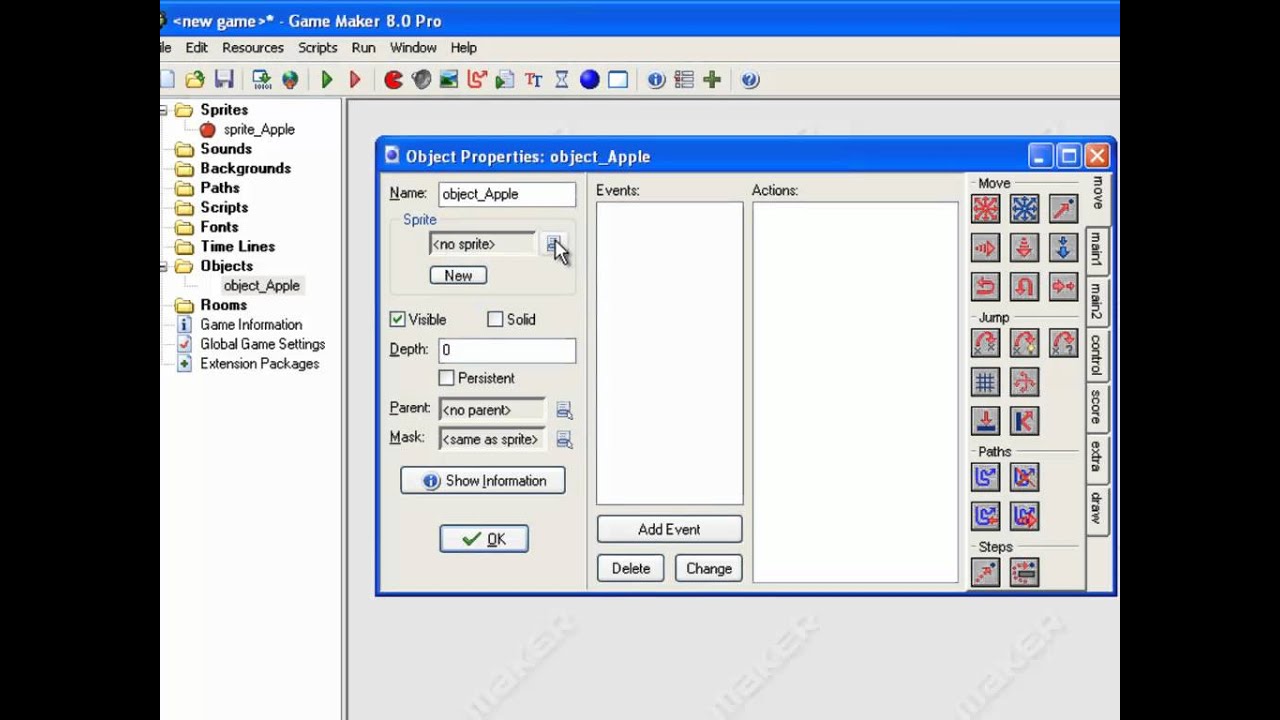Switch to the draw actions tab
Screen dimensions: 1280x720
tap(1096, 508)
